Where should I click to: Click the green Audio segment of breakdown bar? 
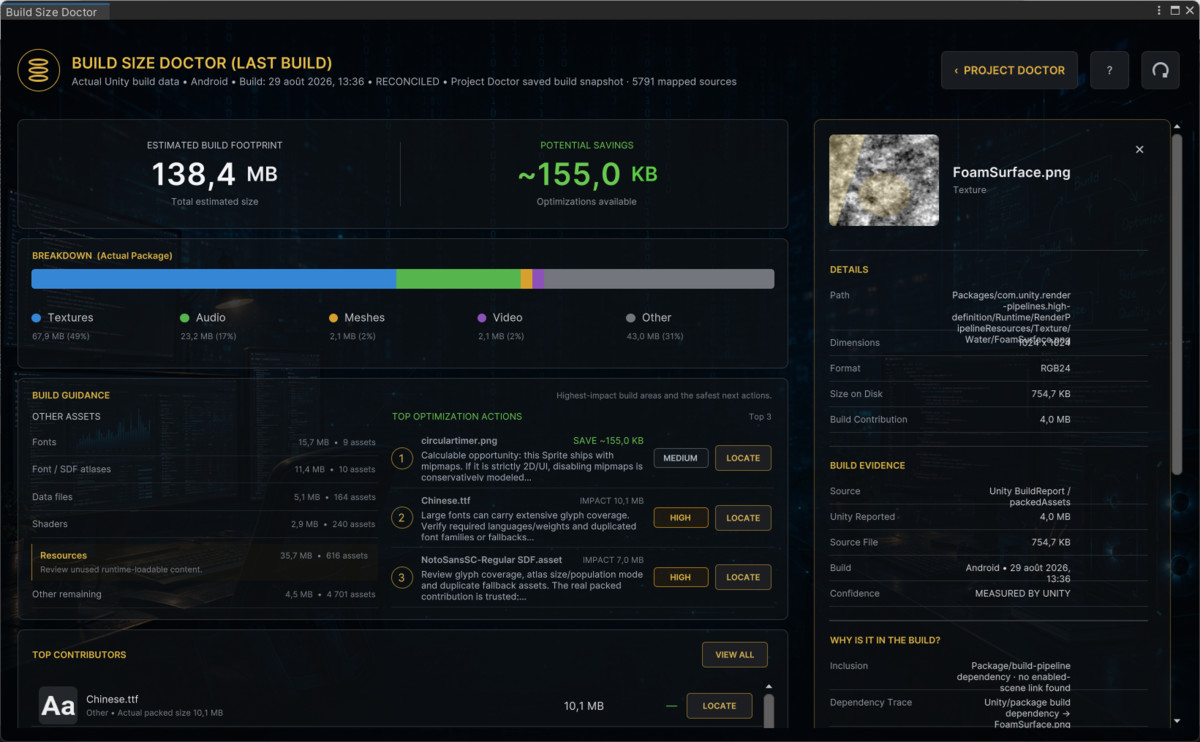pyautogui.click(x=458, y=279)
